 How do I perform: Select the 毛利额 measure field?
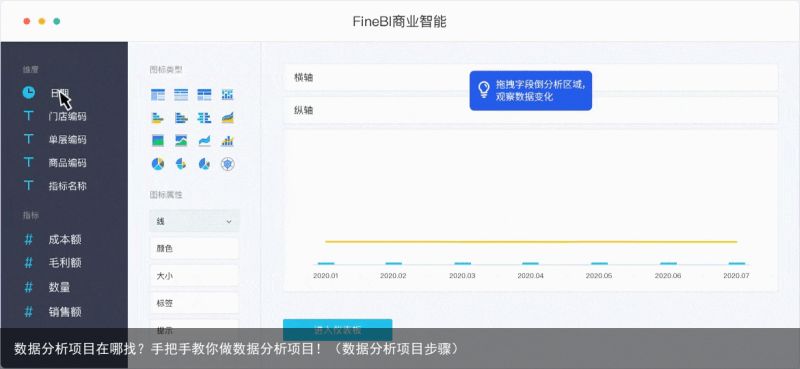pos(65,263)
